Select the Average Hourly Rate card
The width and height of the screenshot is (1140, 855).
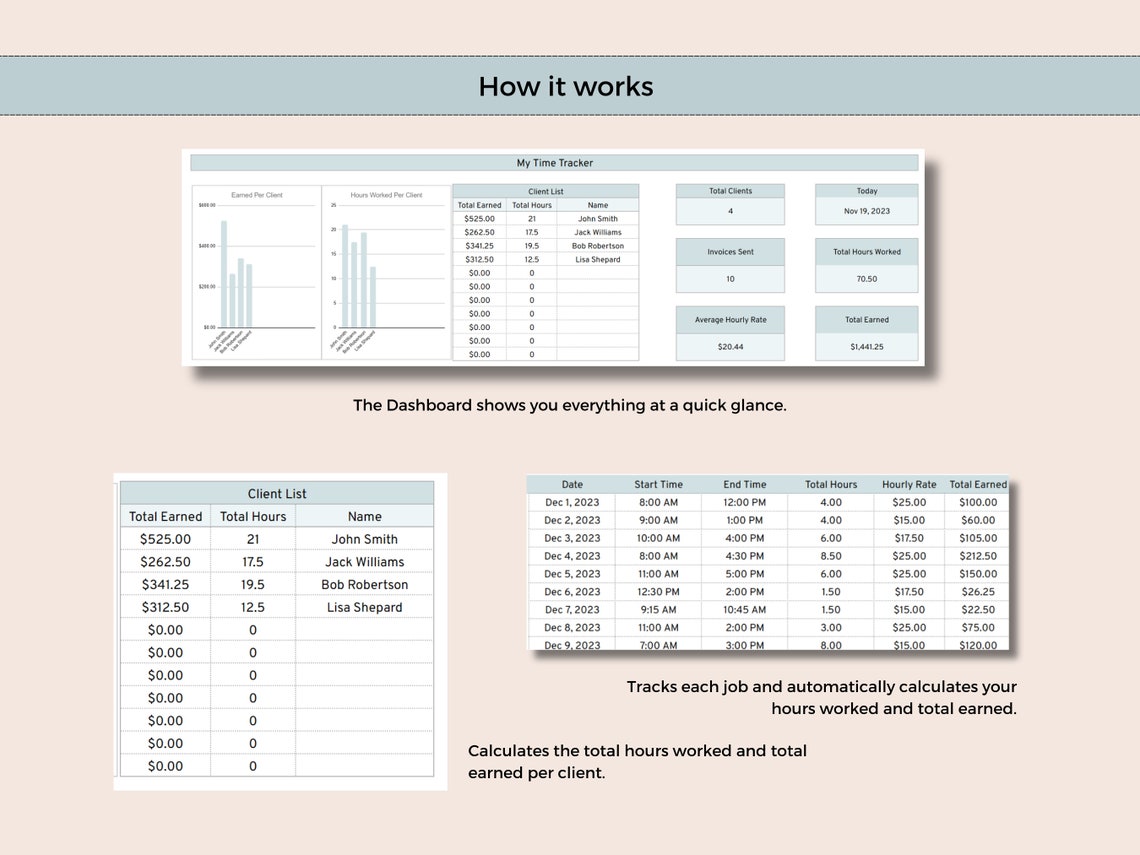pyautogui.click(x=730, y=319)
